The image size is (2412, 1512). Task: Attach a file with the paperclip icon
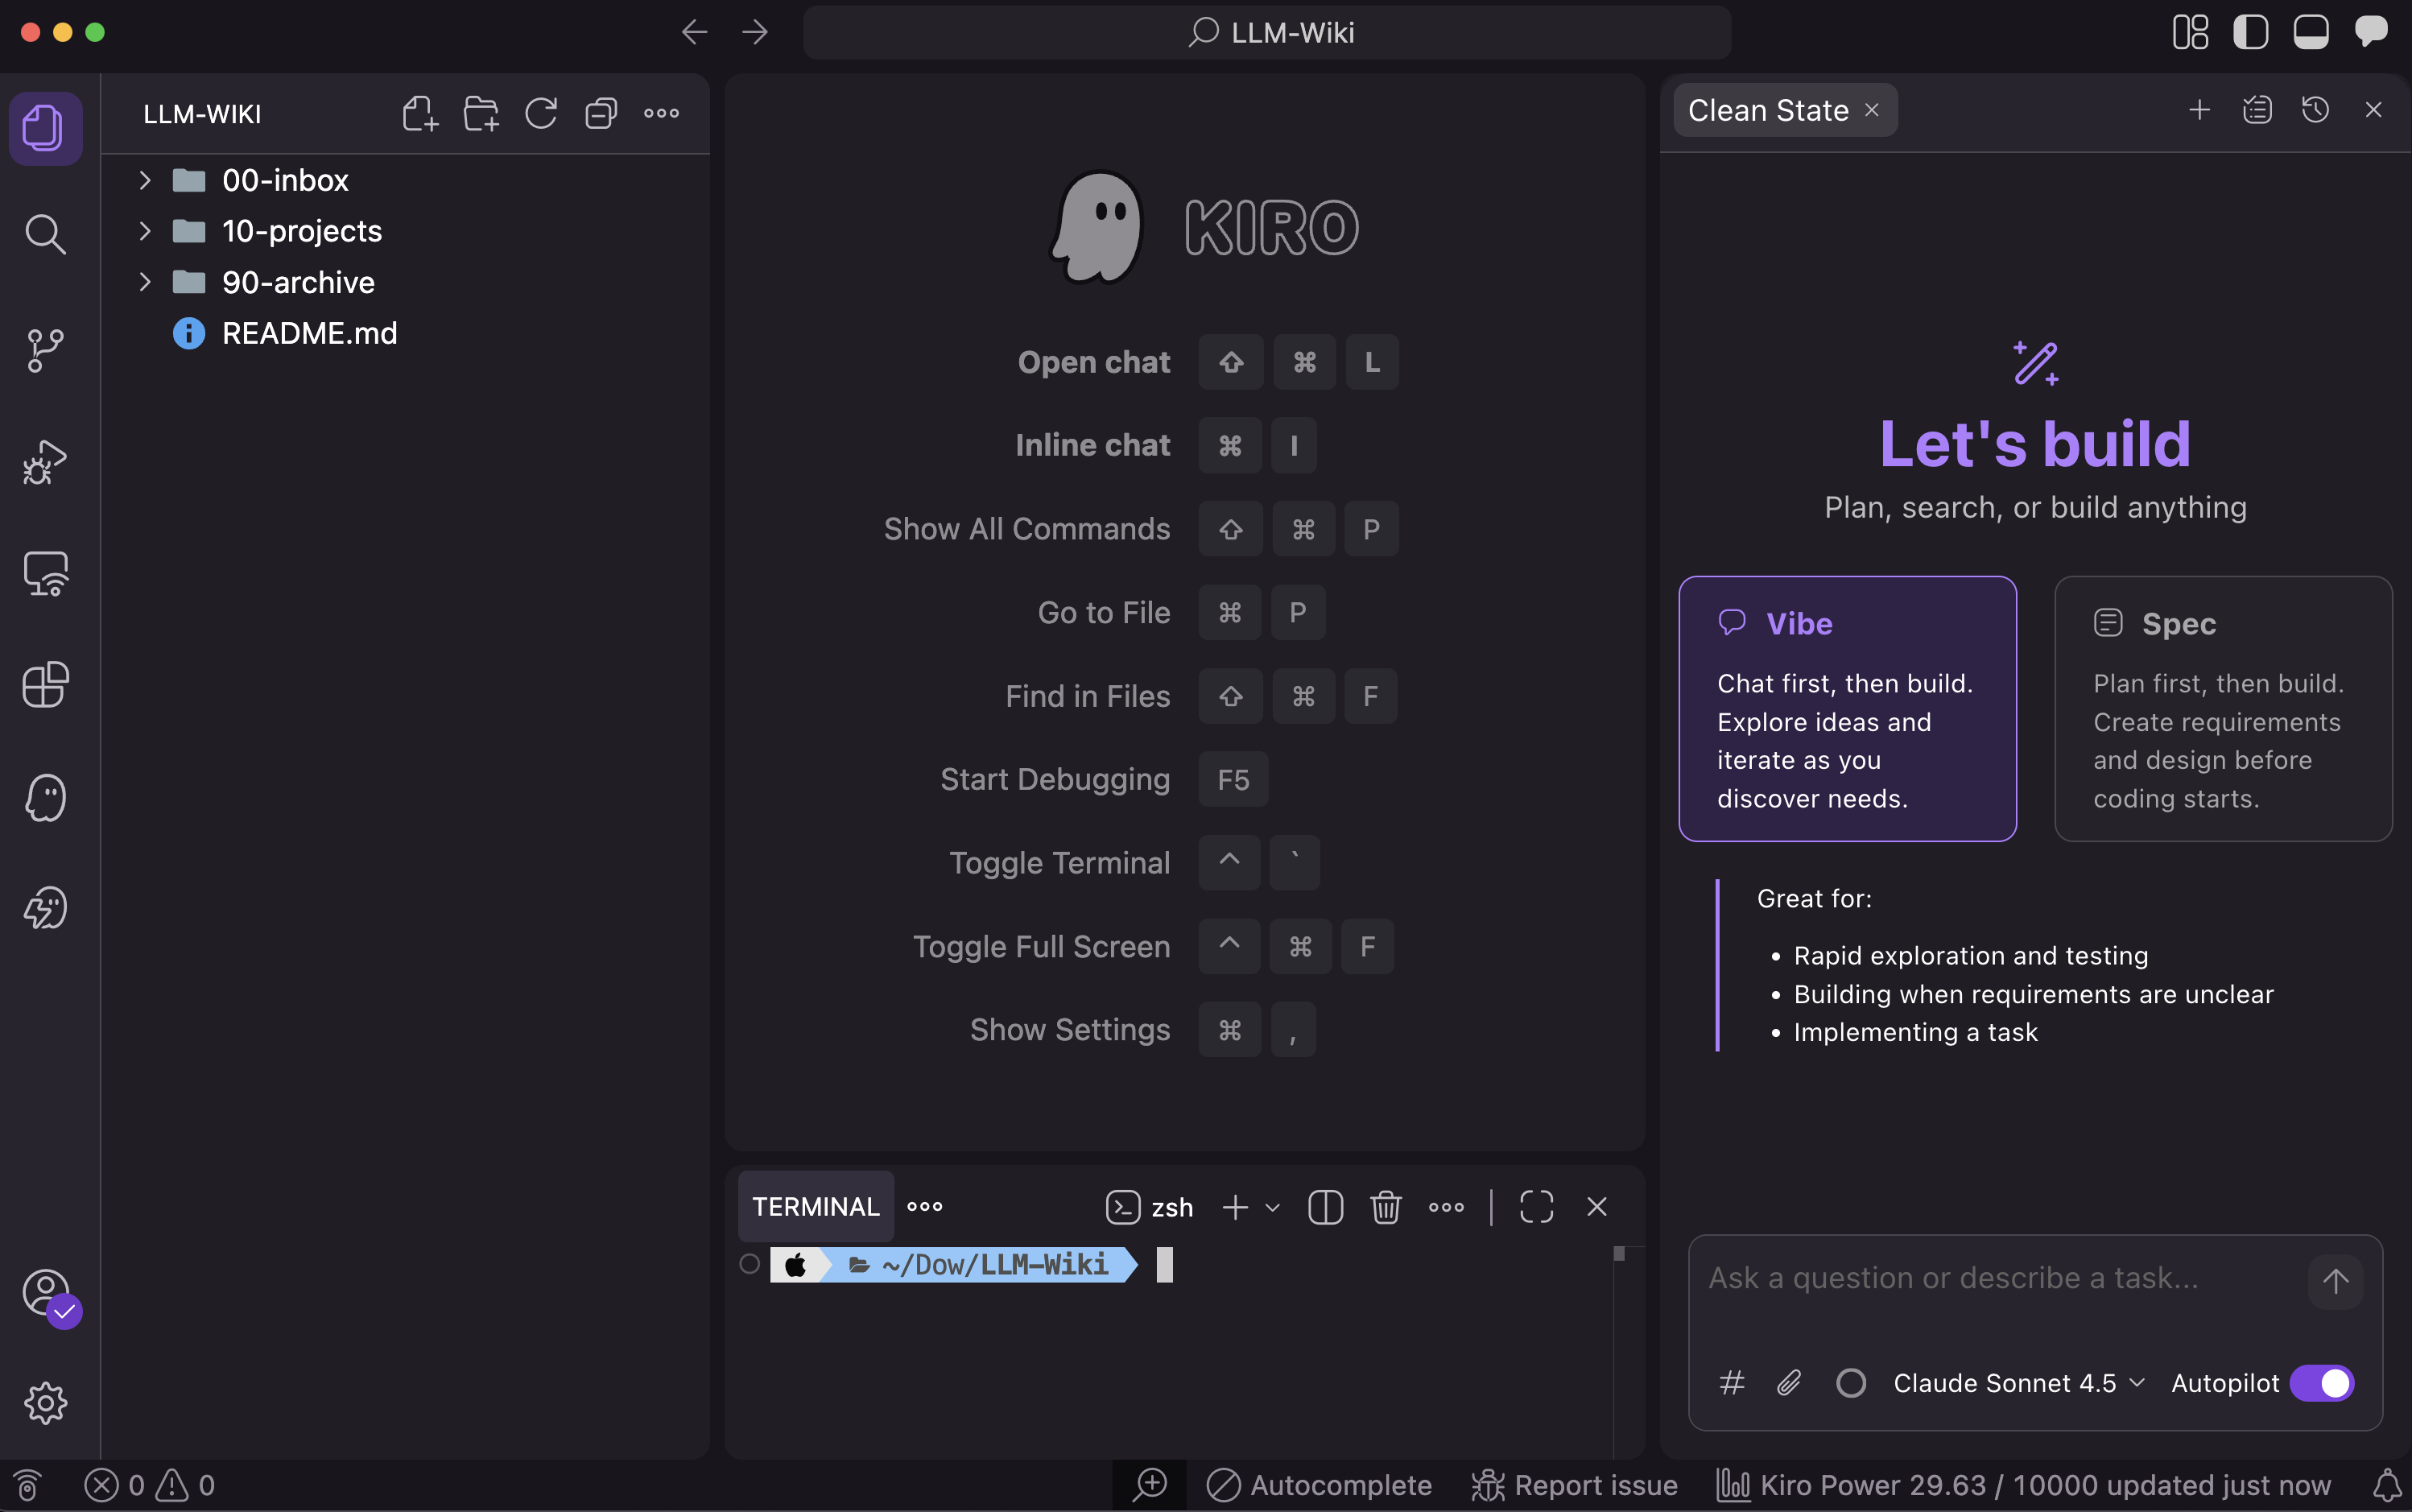(1789, 1383)
